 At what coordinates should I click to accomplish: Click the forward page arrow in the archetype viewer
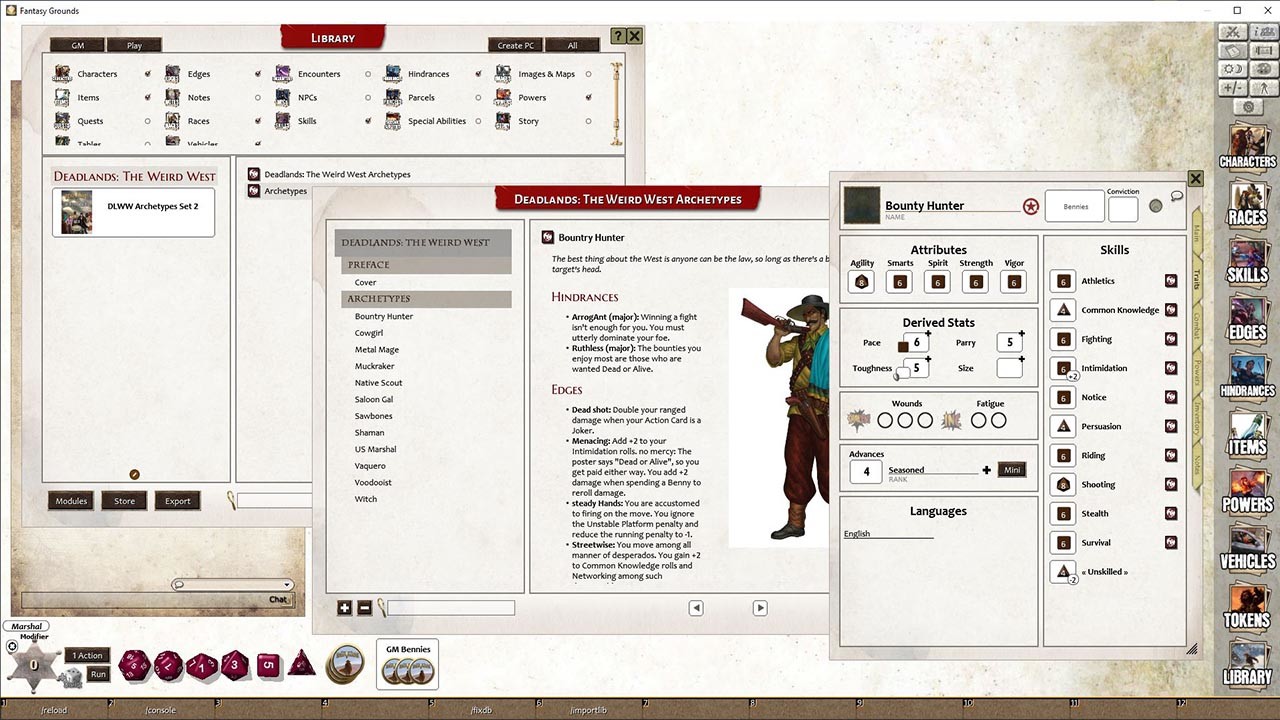pos(760,607)
